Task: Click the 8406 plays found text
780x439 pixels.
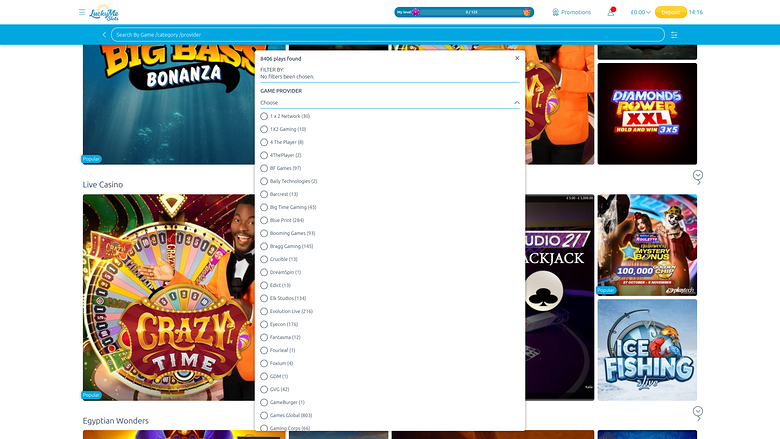Action: click(281, 59)
